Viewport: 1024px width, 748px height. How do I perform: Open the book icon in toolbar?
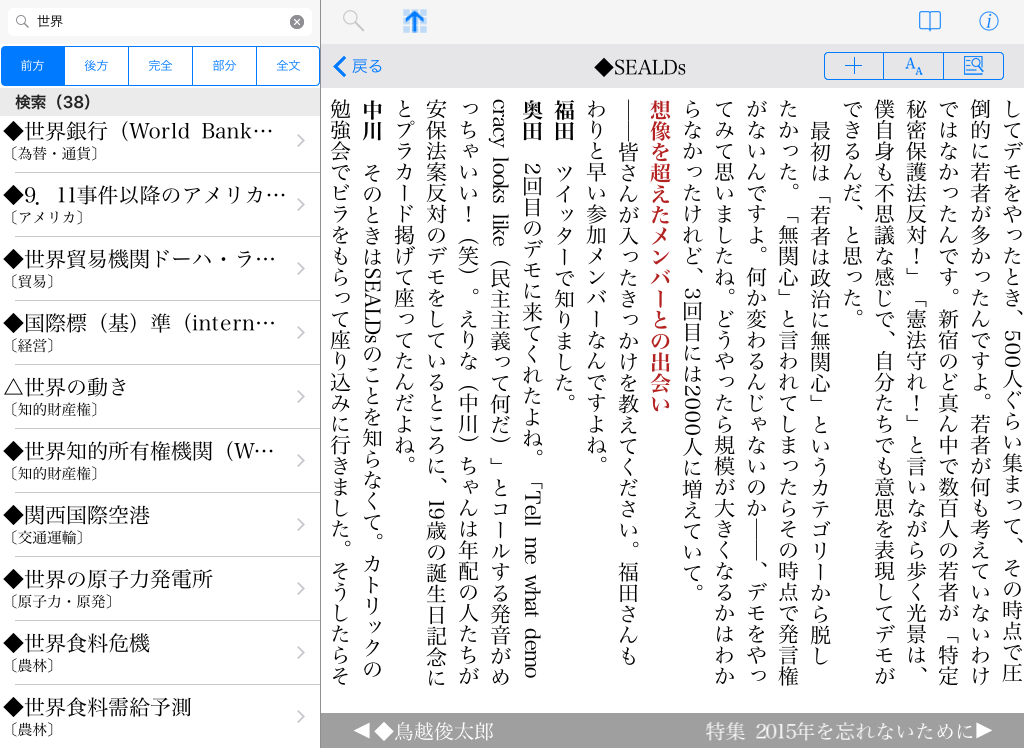tap(930, 21)
